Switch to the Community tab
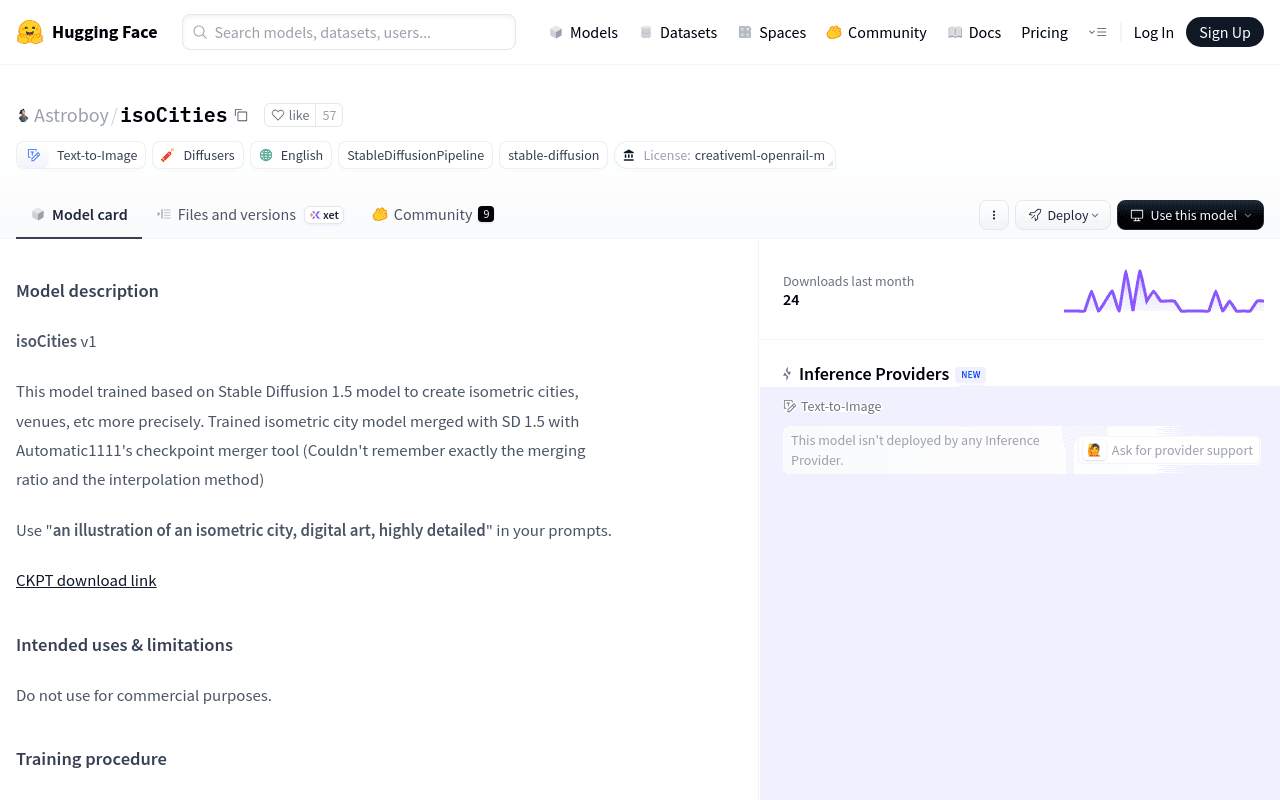This screenshot has height=800, width=1280. pos(433,214)
